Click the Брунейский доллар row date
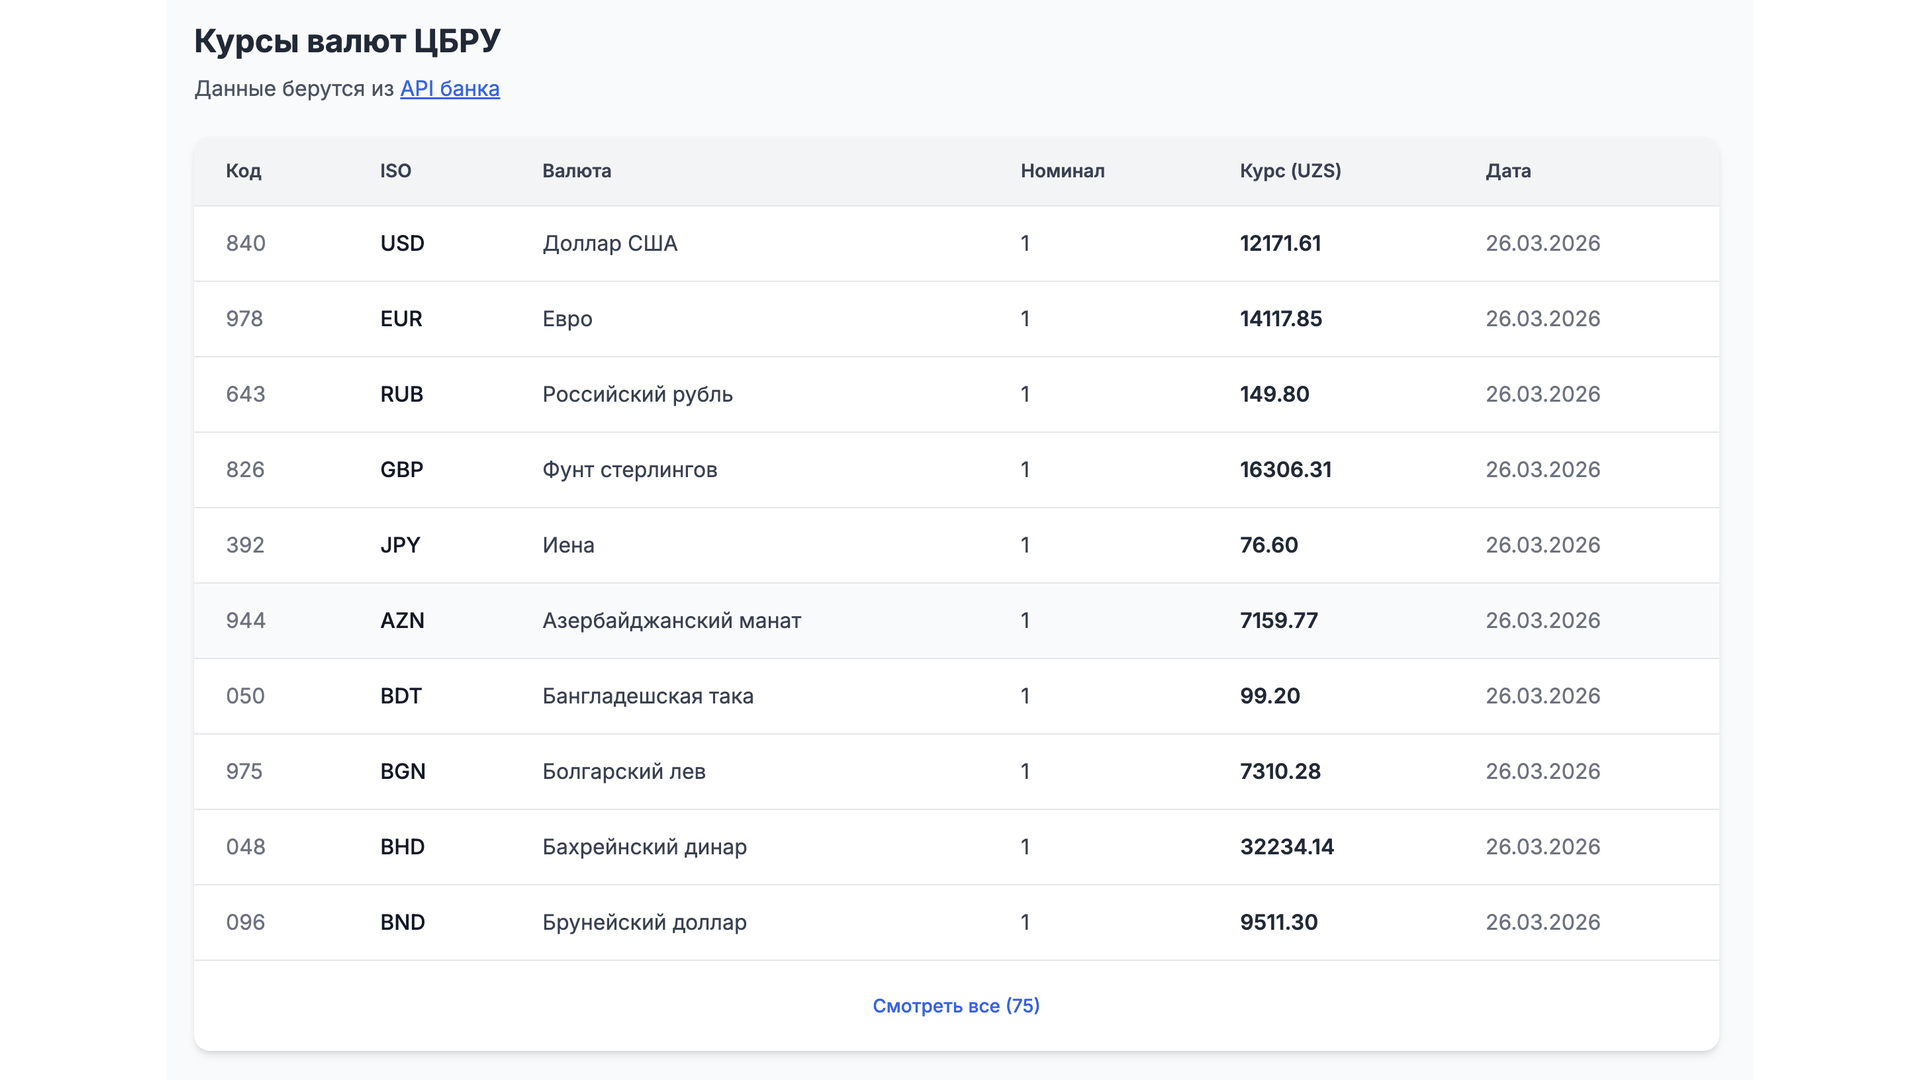This screenshot has width=1920, height=1080. click(1542, 923)
